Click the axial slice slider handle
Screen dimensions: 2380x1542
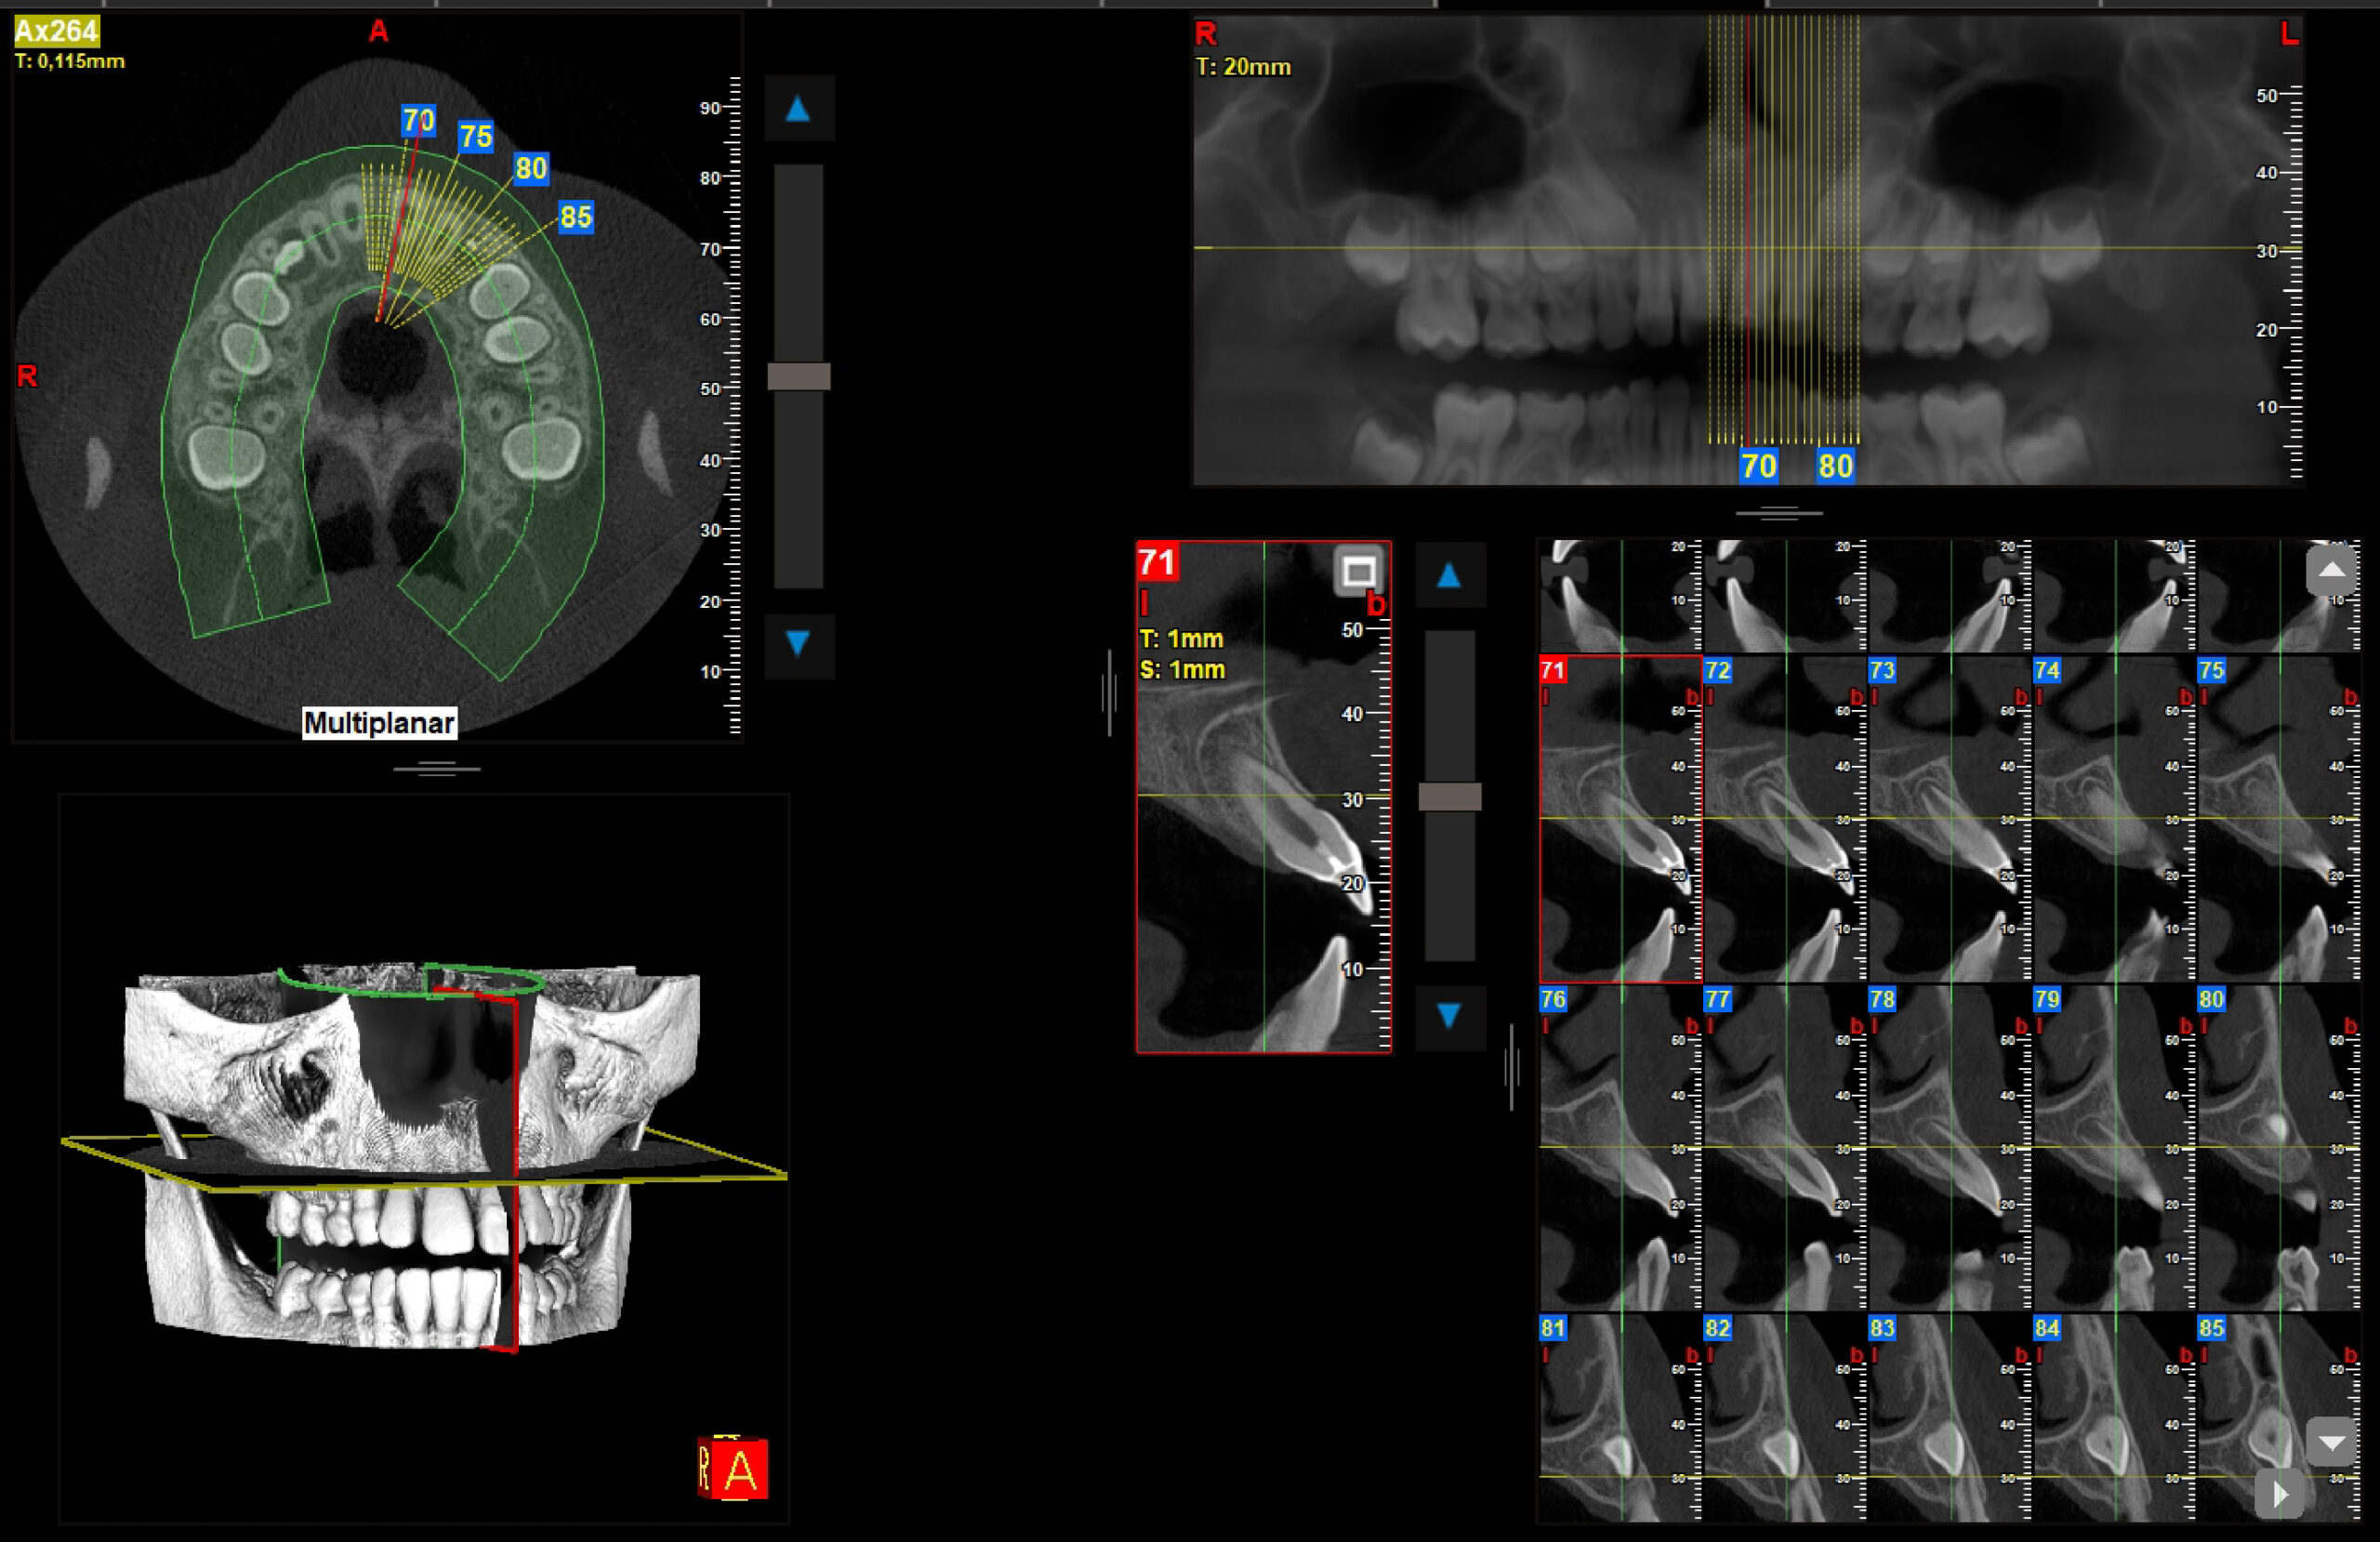(x=798, y=377)
